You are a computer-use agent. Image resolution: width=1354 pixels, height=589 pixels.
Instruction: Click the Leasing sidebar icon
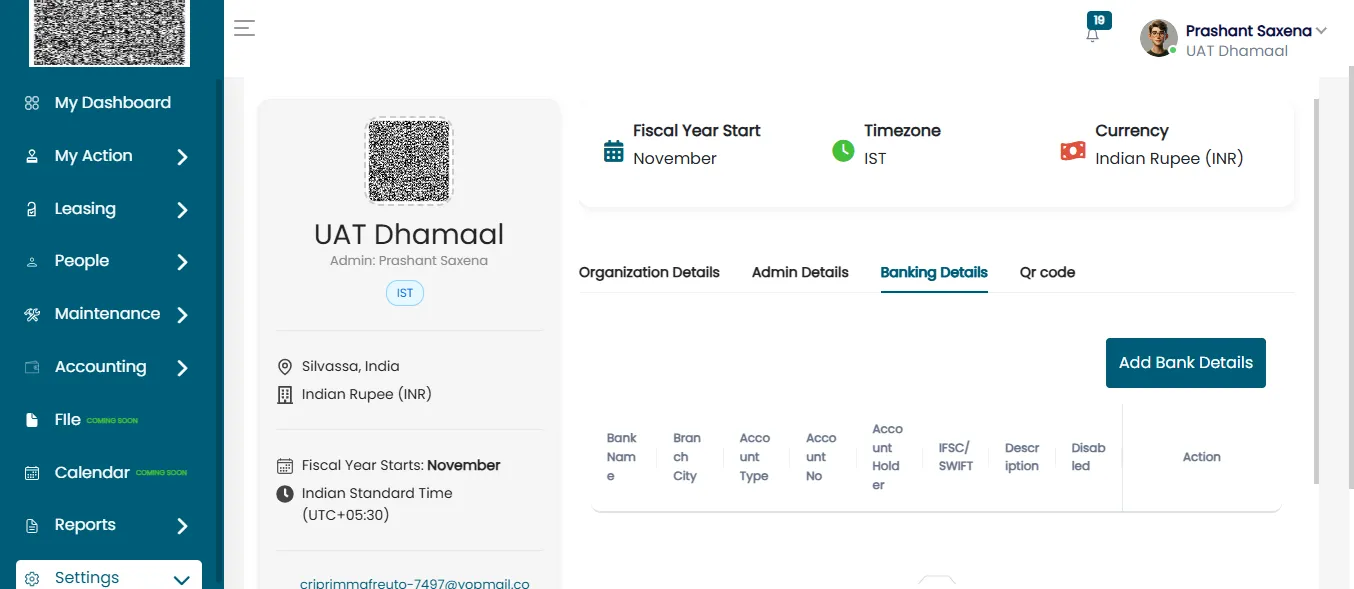click(32, 209)
